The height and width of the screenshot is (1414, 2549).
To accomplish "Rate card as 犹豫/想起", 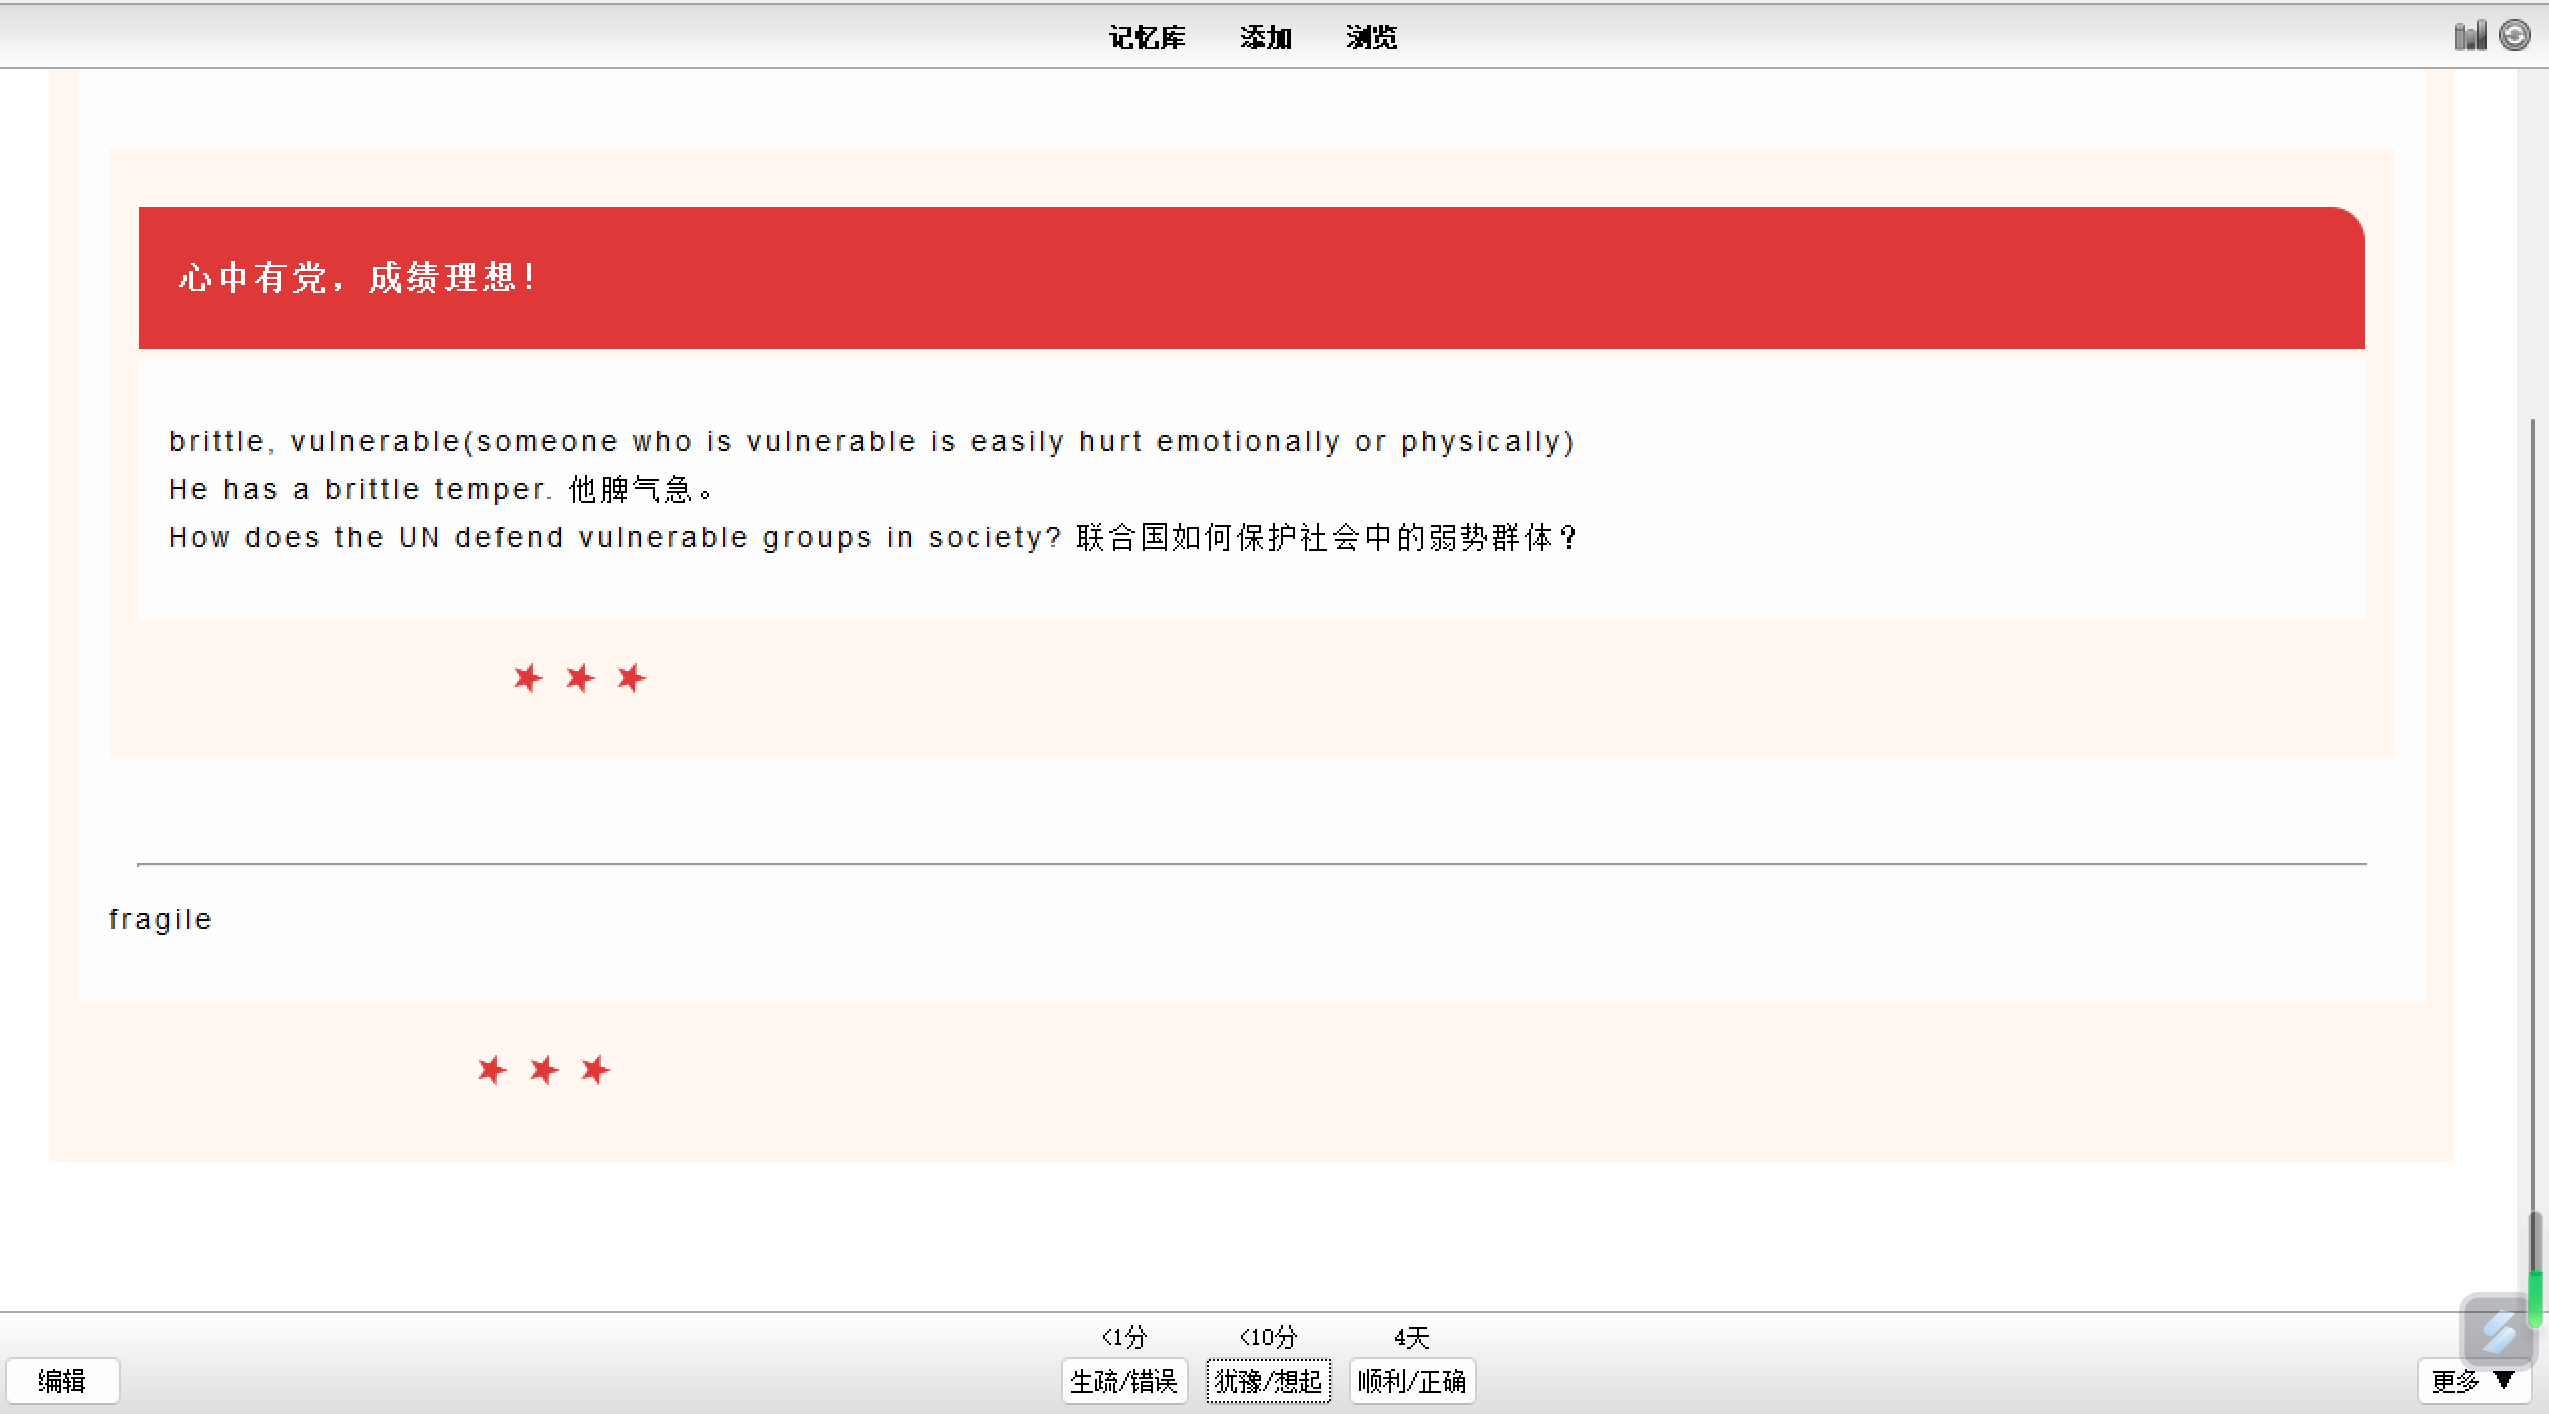I will point(1268,1381).
